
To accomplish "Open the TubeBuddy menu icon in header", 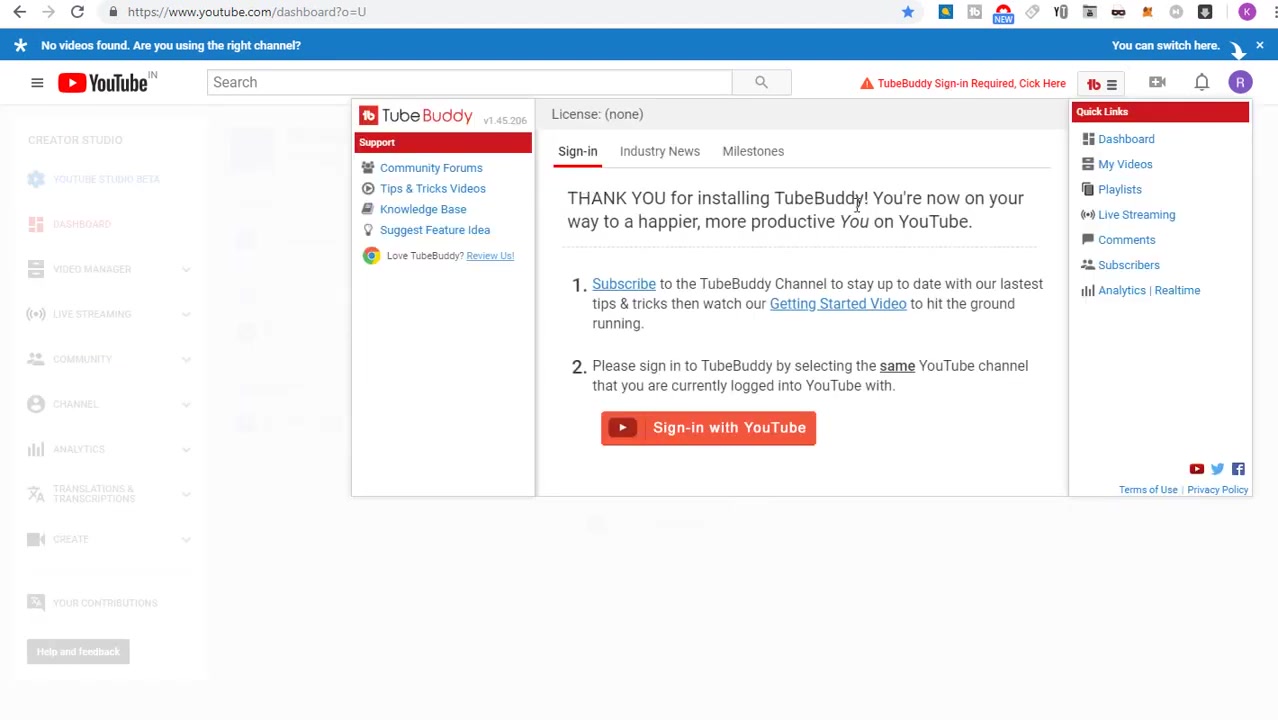I will [1102, 84].
